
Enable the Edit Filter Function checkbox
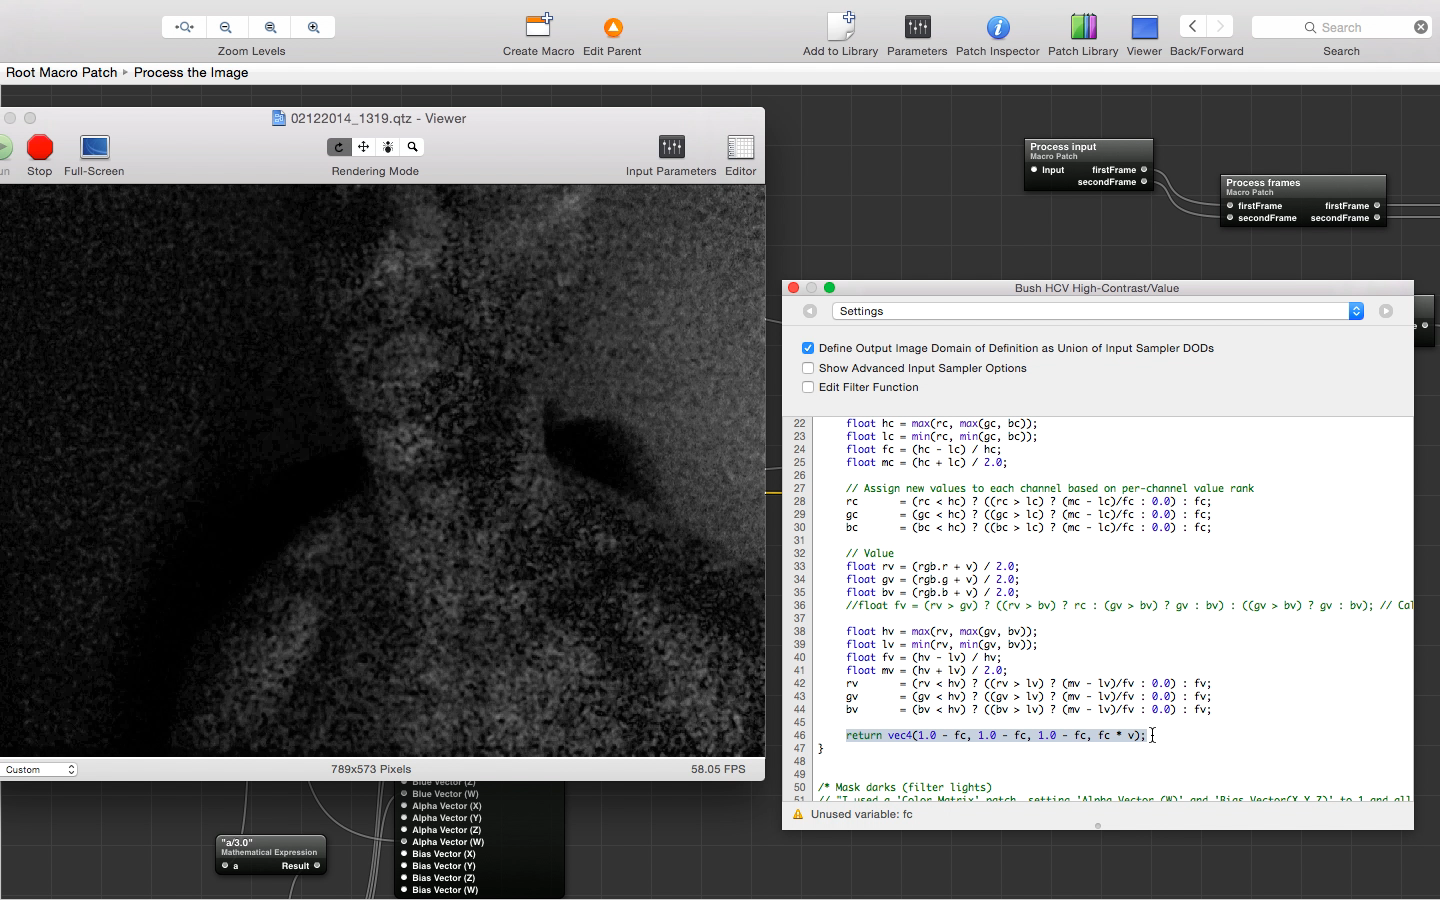tap(808, 387)
